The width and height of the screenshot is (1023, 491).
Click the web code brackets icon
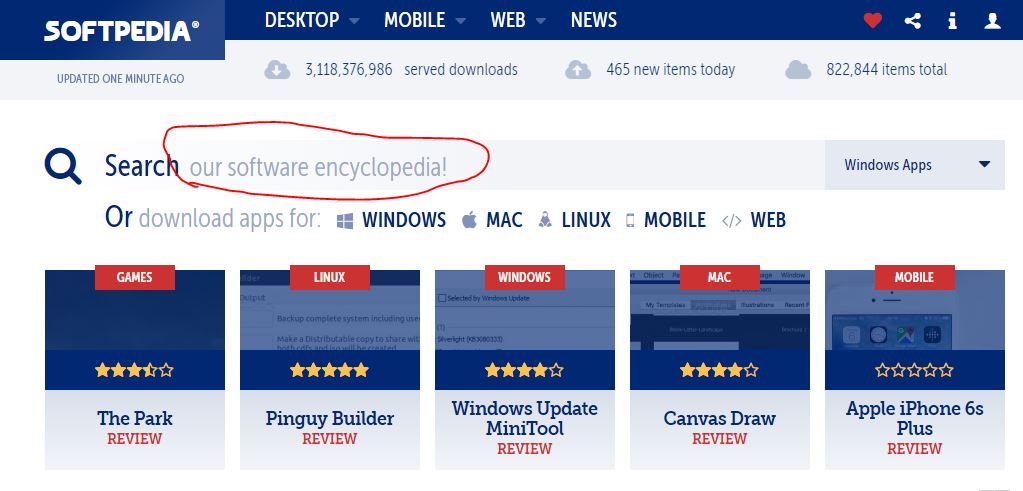(x=731, y=220)
